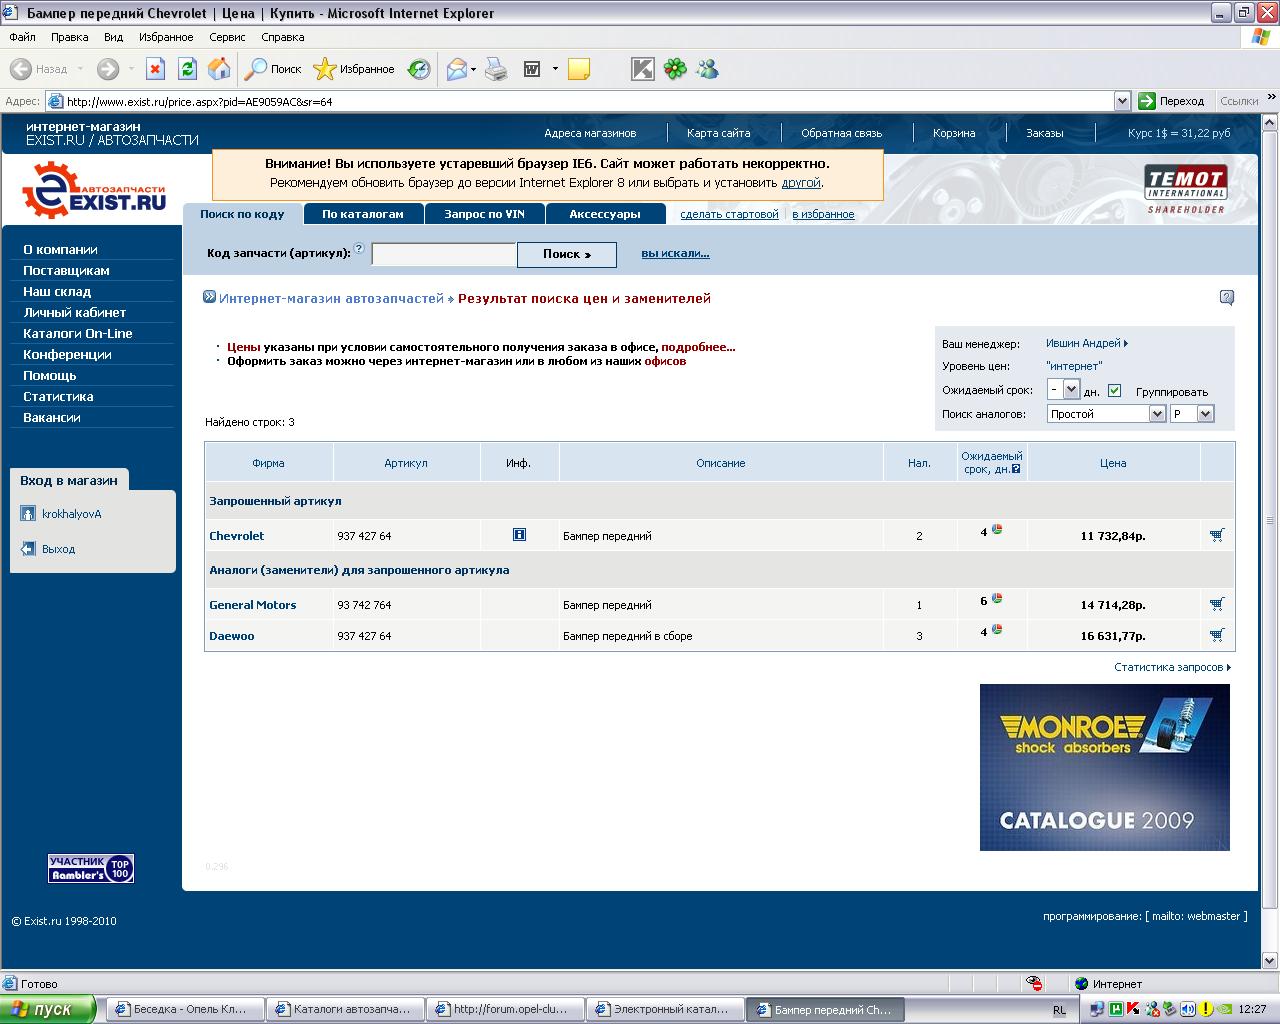Open the Файл menu

[x=22, y=37]
